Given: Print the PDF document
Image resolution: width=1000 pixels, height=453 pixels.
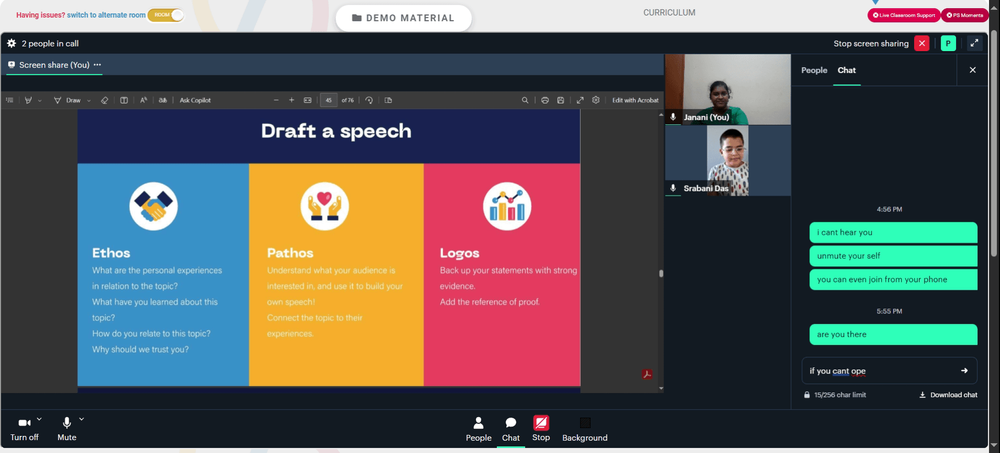Looking at the screenshot, I should [545, 100].
